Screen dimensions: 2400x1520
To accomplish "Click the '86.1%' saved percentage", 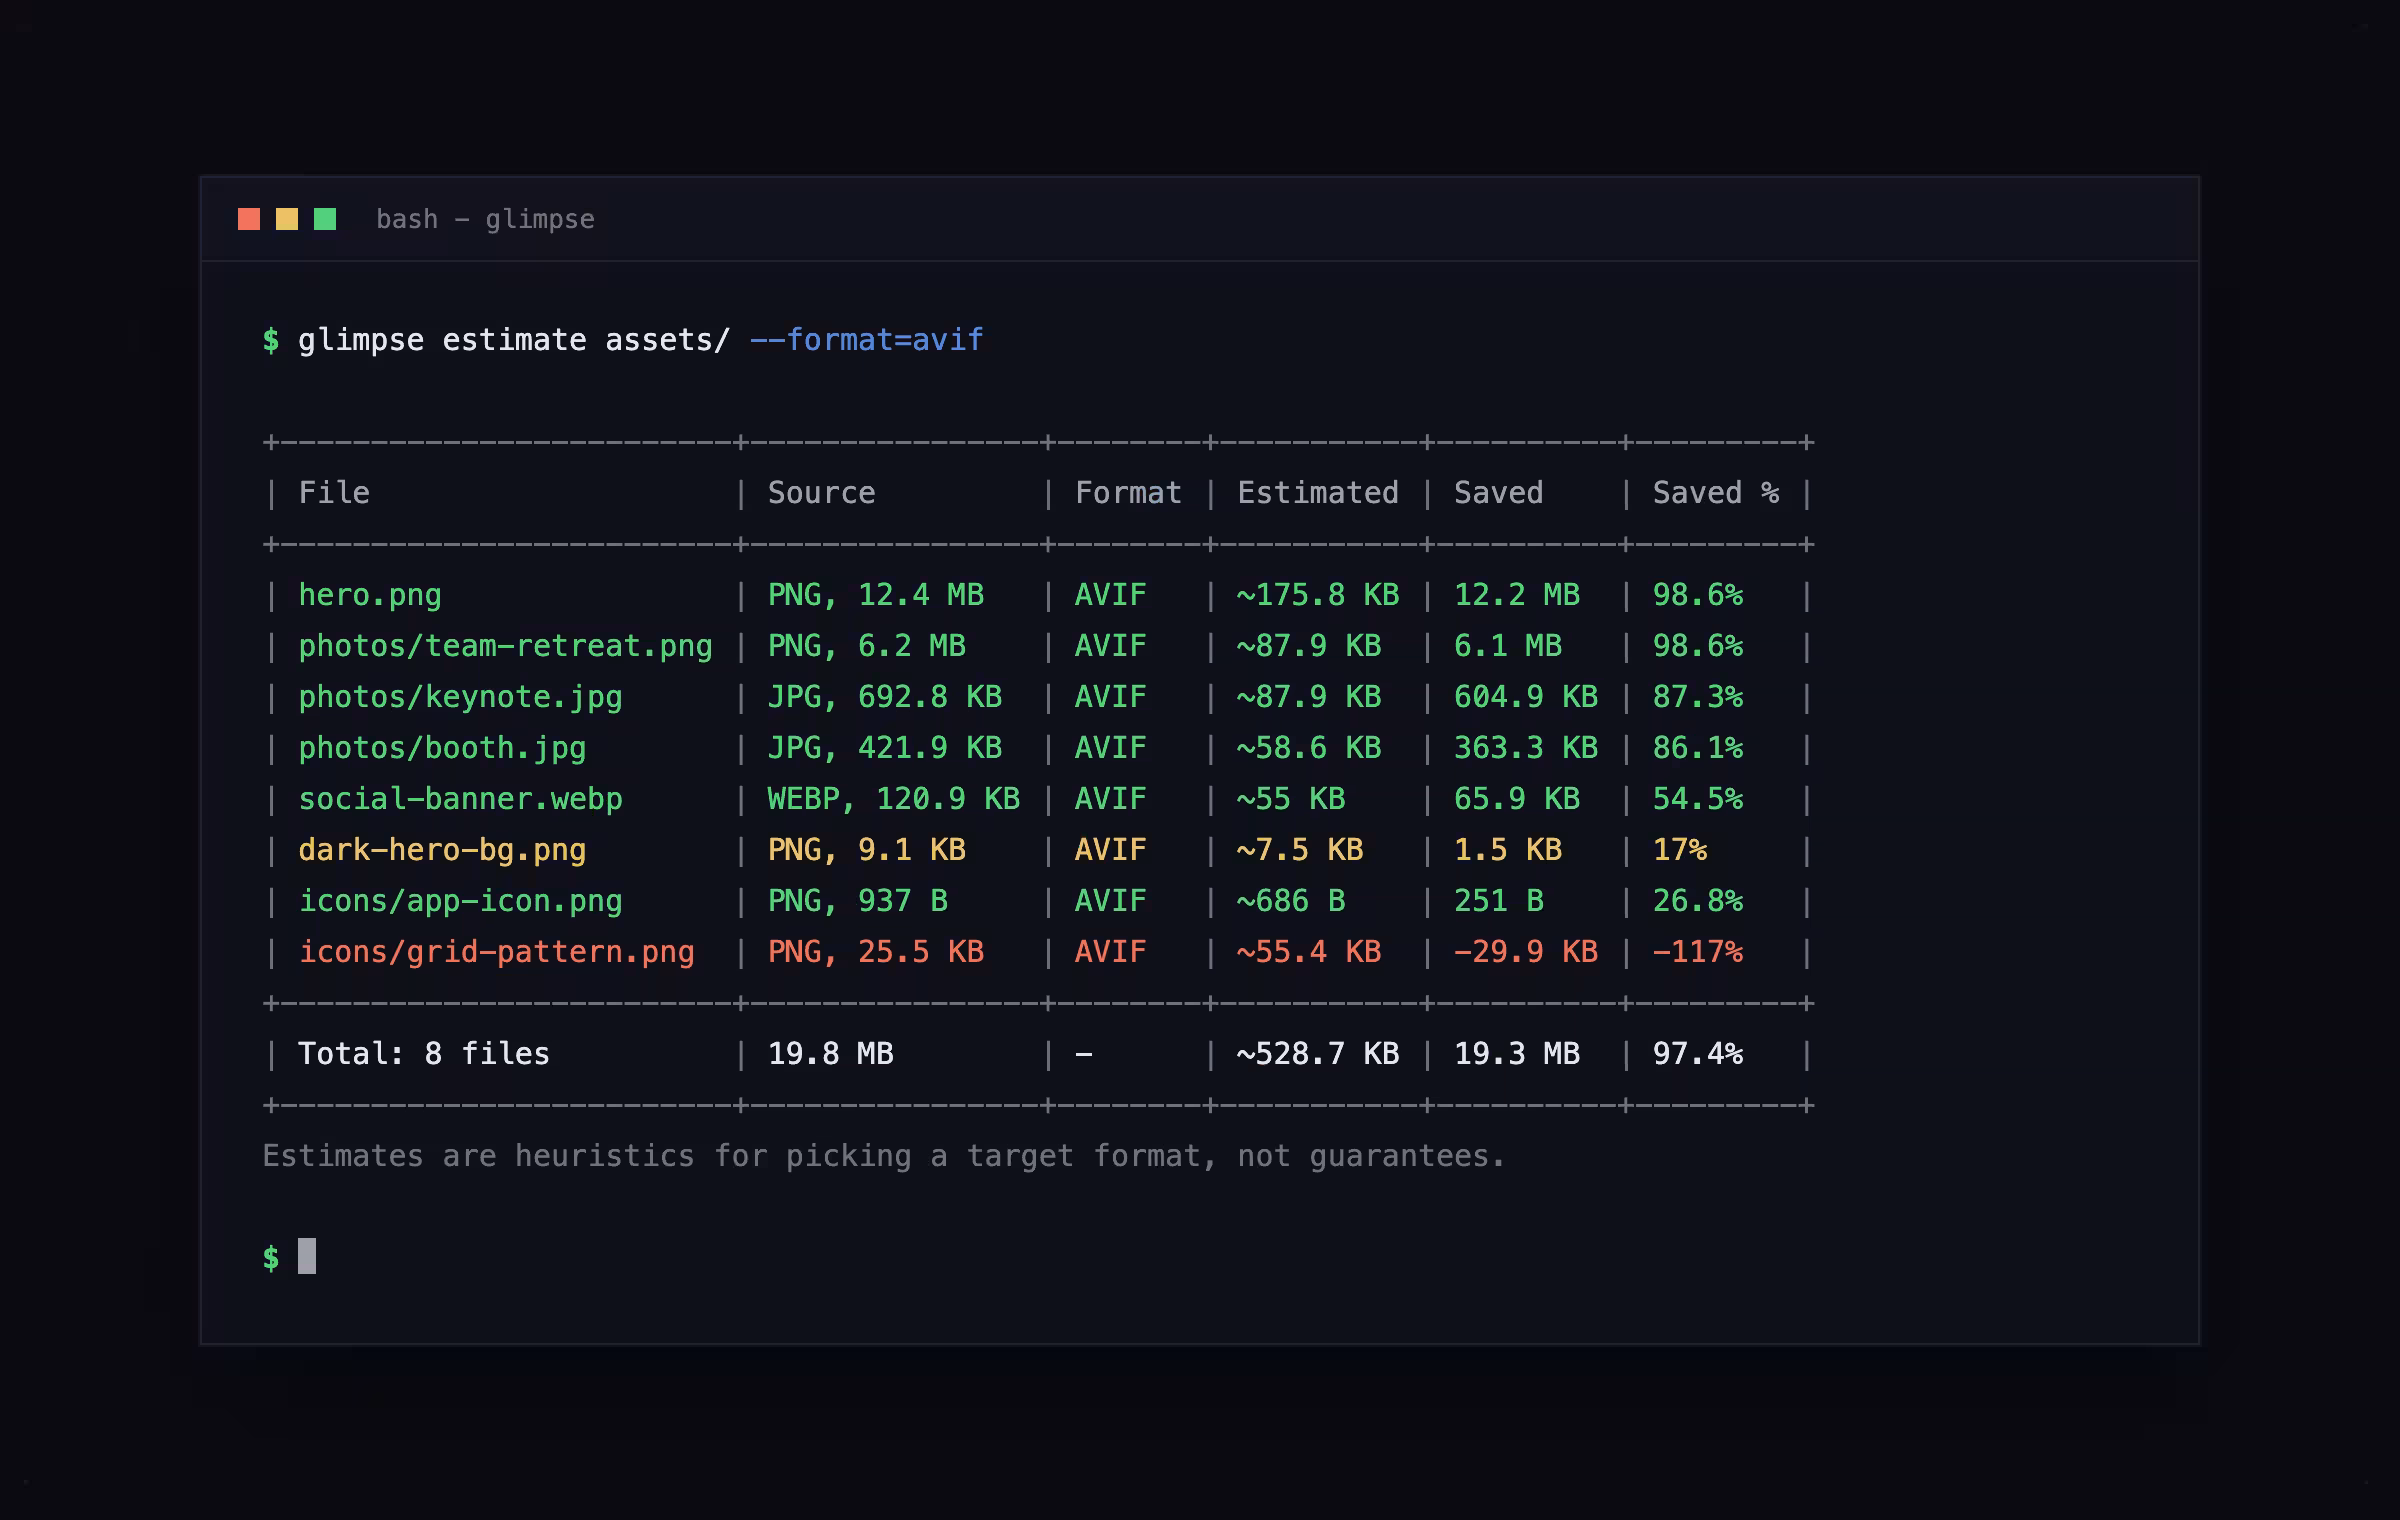I will (x=1698, y=748).
